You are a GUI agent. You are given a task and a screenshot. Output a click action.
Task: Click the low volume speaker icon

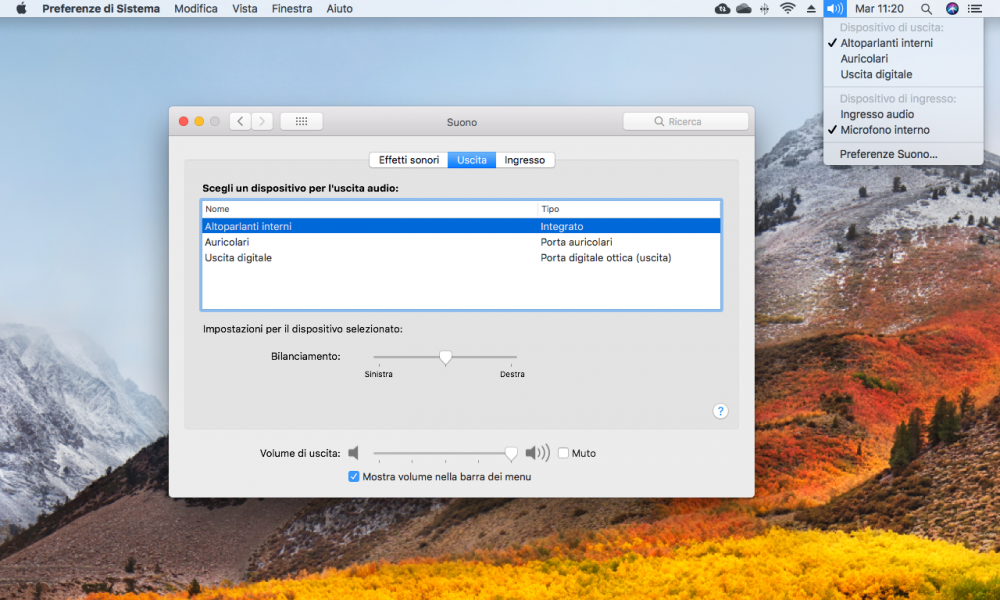point(353,453)
